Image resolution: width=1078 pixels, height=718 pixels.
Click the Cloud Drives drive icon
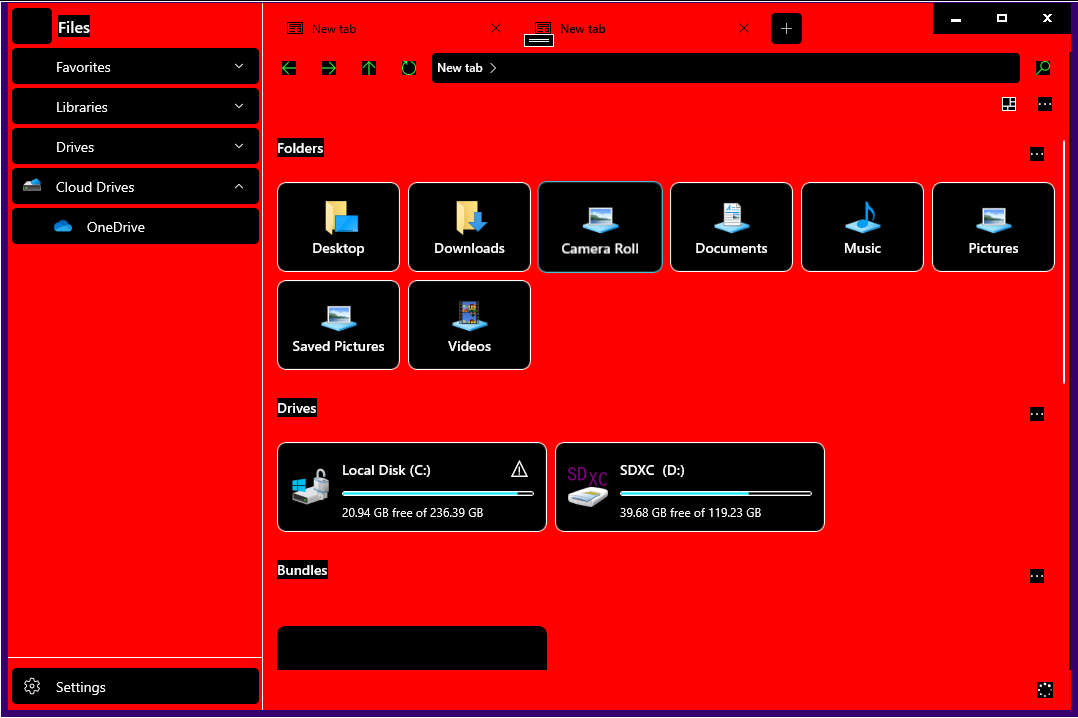click(x=32, y=185)
